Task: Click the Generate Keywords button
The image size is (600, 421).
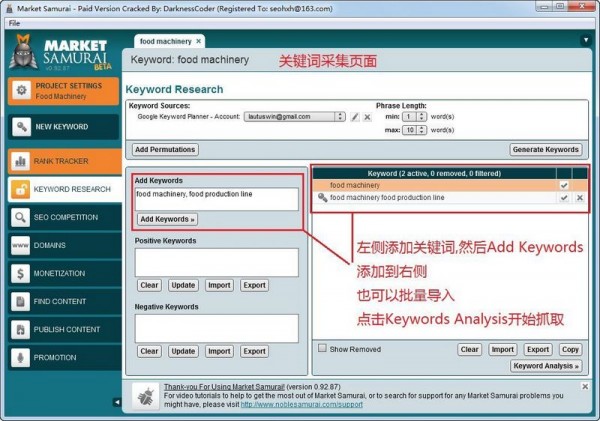Action: pos(546,150)
